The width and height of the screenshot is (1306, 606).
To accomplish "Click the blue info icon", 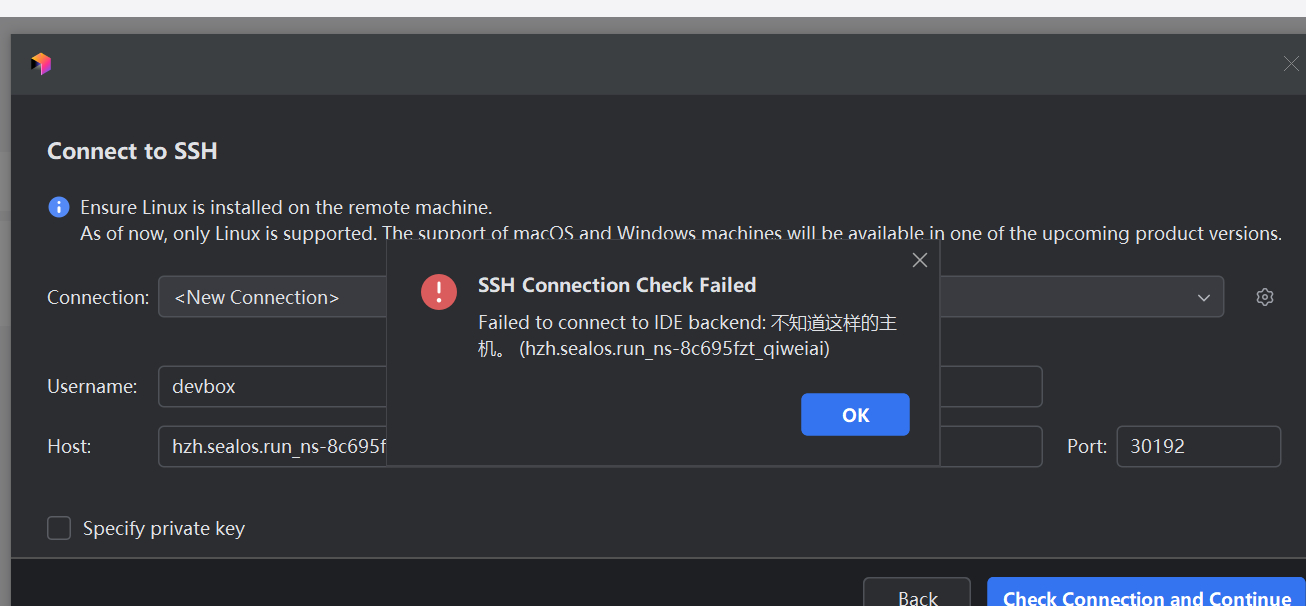I will tap(59, 207).
